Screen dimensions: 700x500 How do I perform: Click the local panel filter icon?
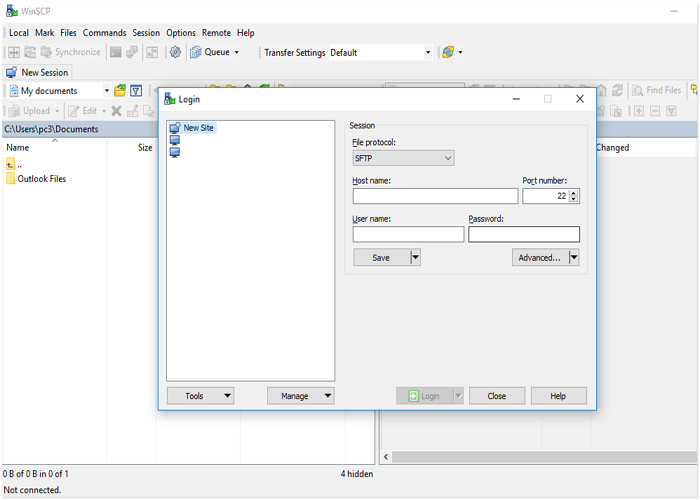(x=136, y=91)
